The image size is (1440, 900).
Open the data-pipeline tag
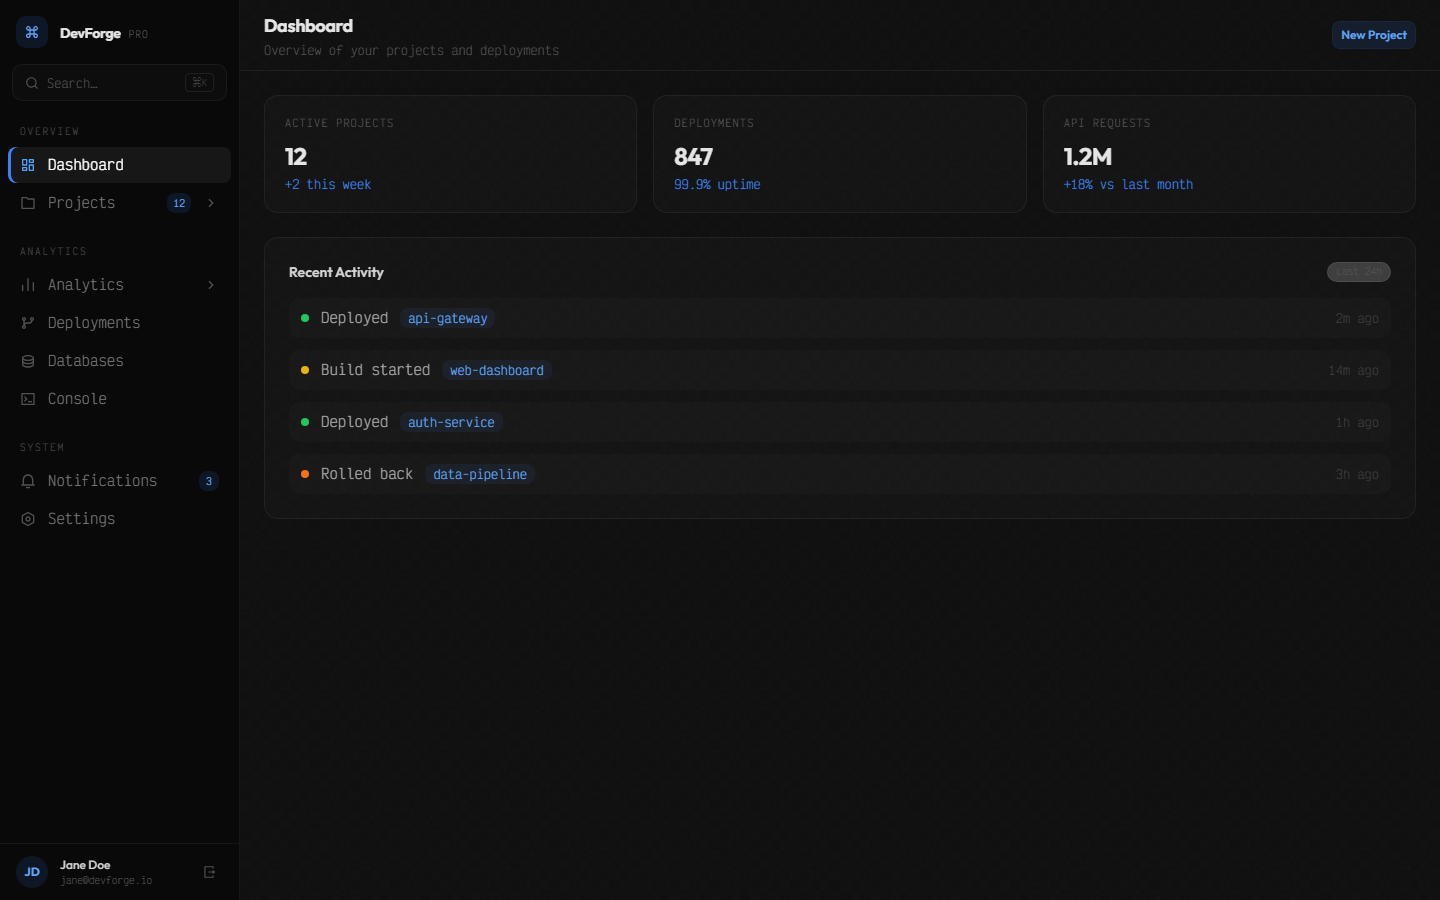coord(480,474)
